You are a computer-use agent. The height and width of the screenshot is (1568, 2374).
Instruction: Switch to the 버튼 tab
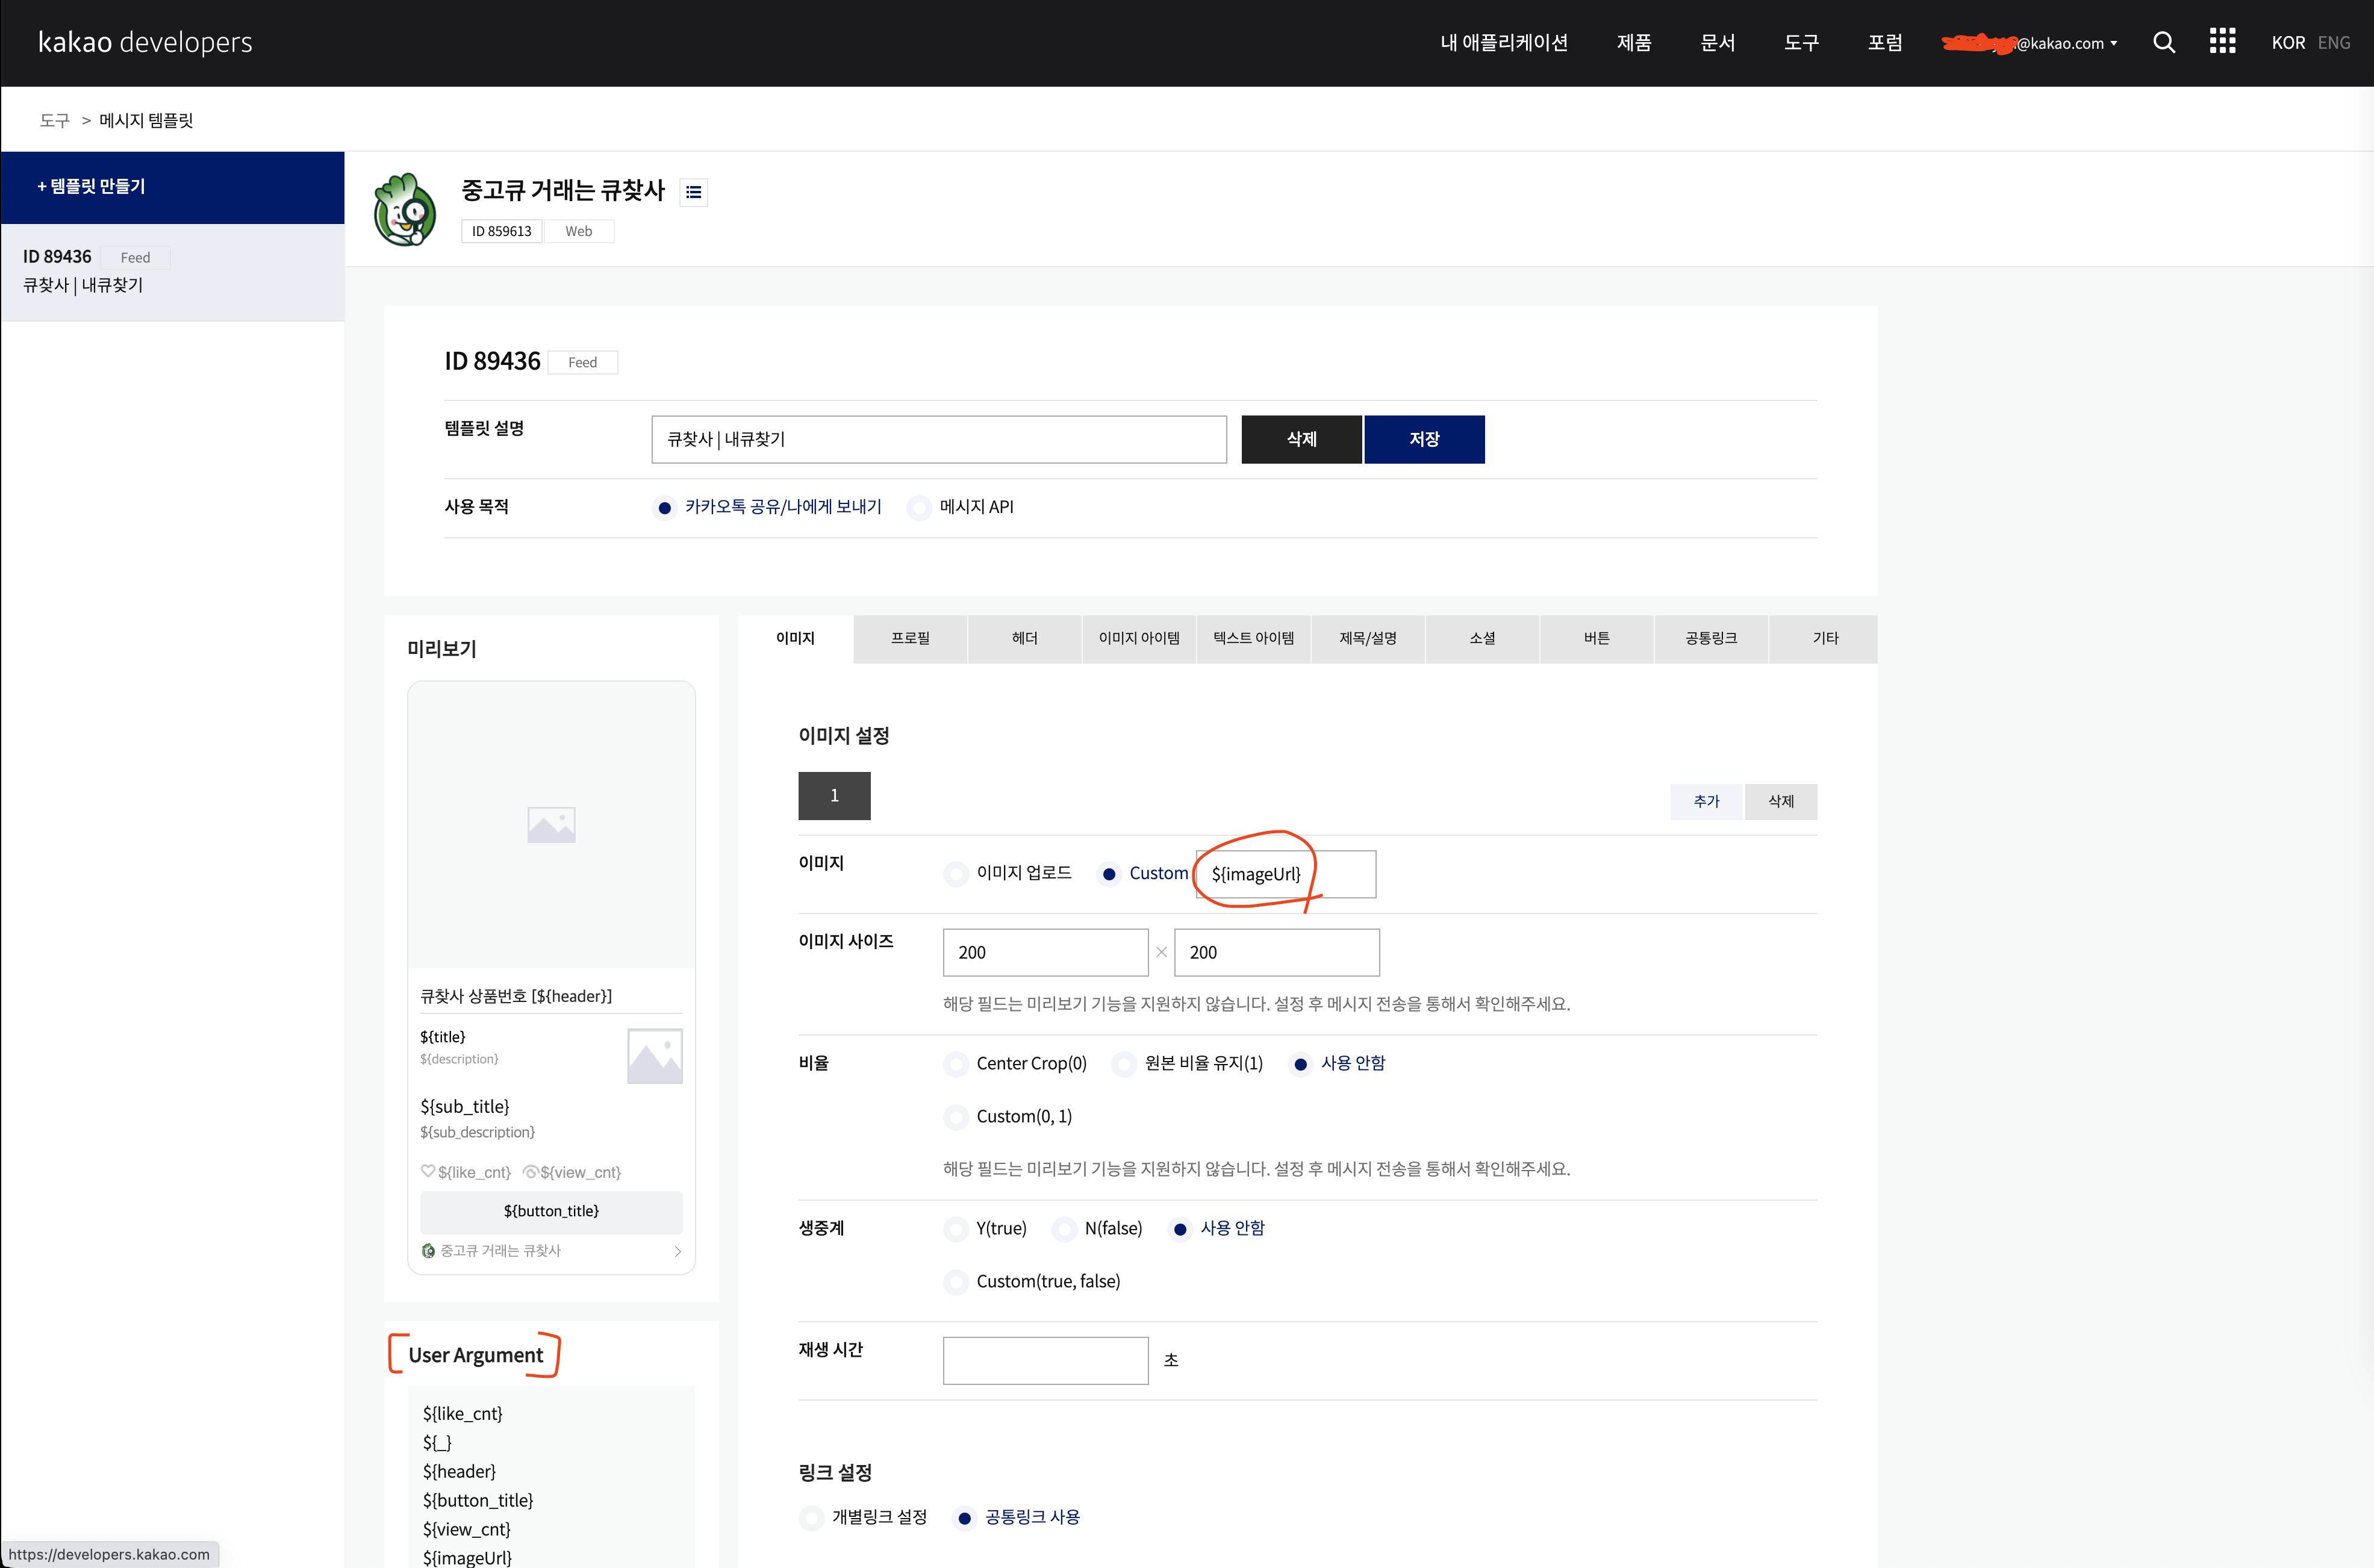click(1596, 638)
